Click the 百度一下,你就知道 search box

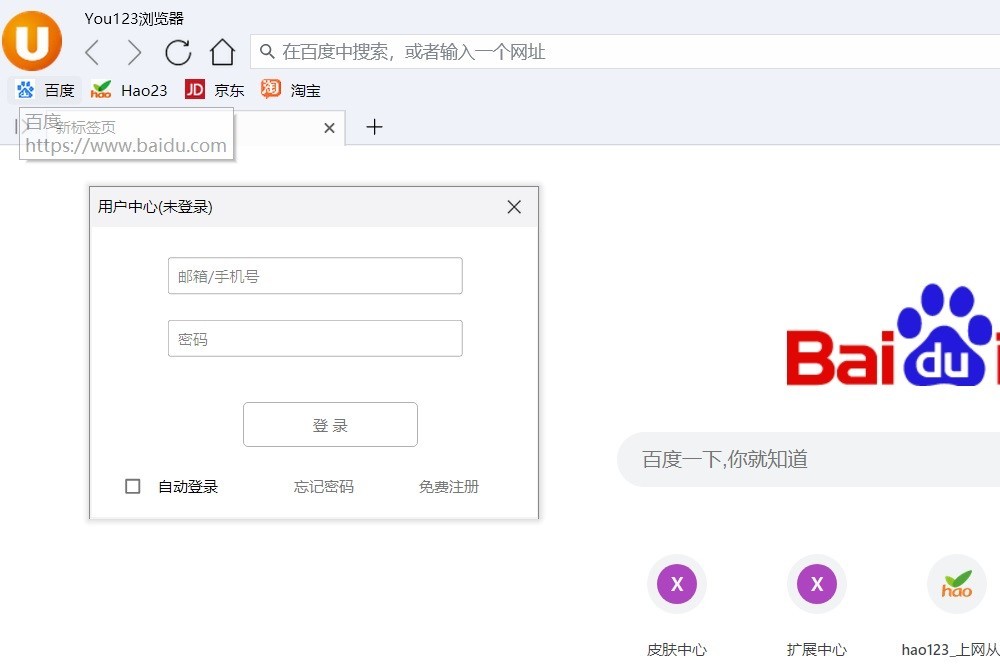click(809, 459)
